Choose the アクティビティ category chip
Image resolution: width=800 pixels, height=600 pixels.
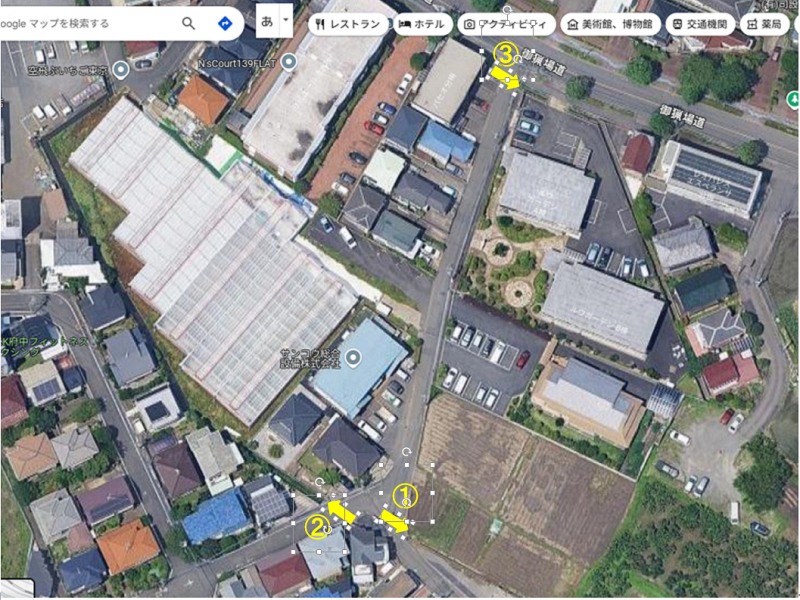click(x=506, y=24)
